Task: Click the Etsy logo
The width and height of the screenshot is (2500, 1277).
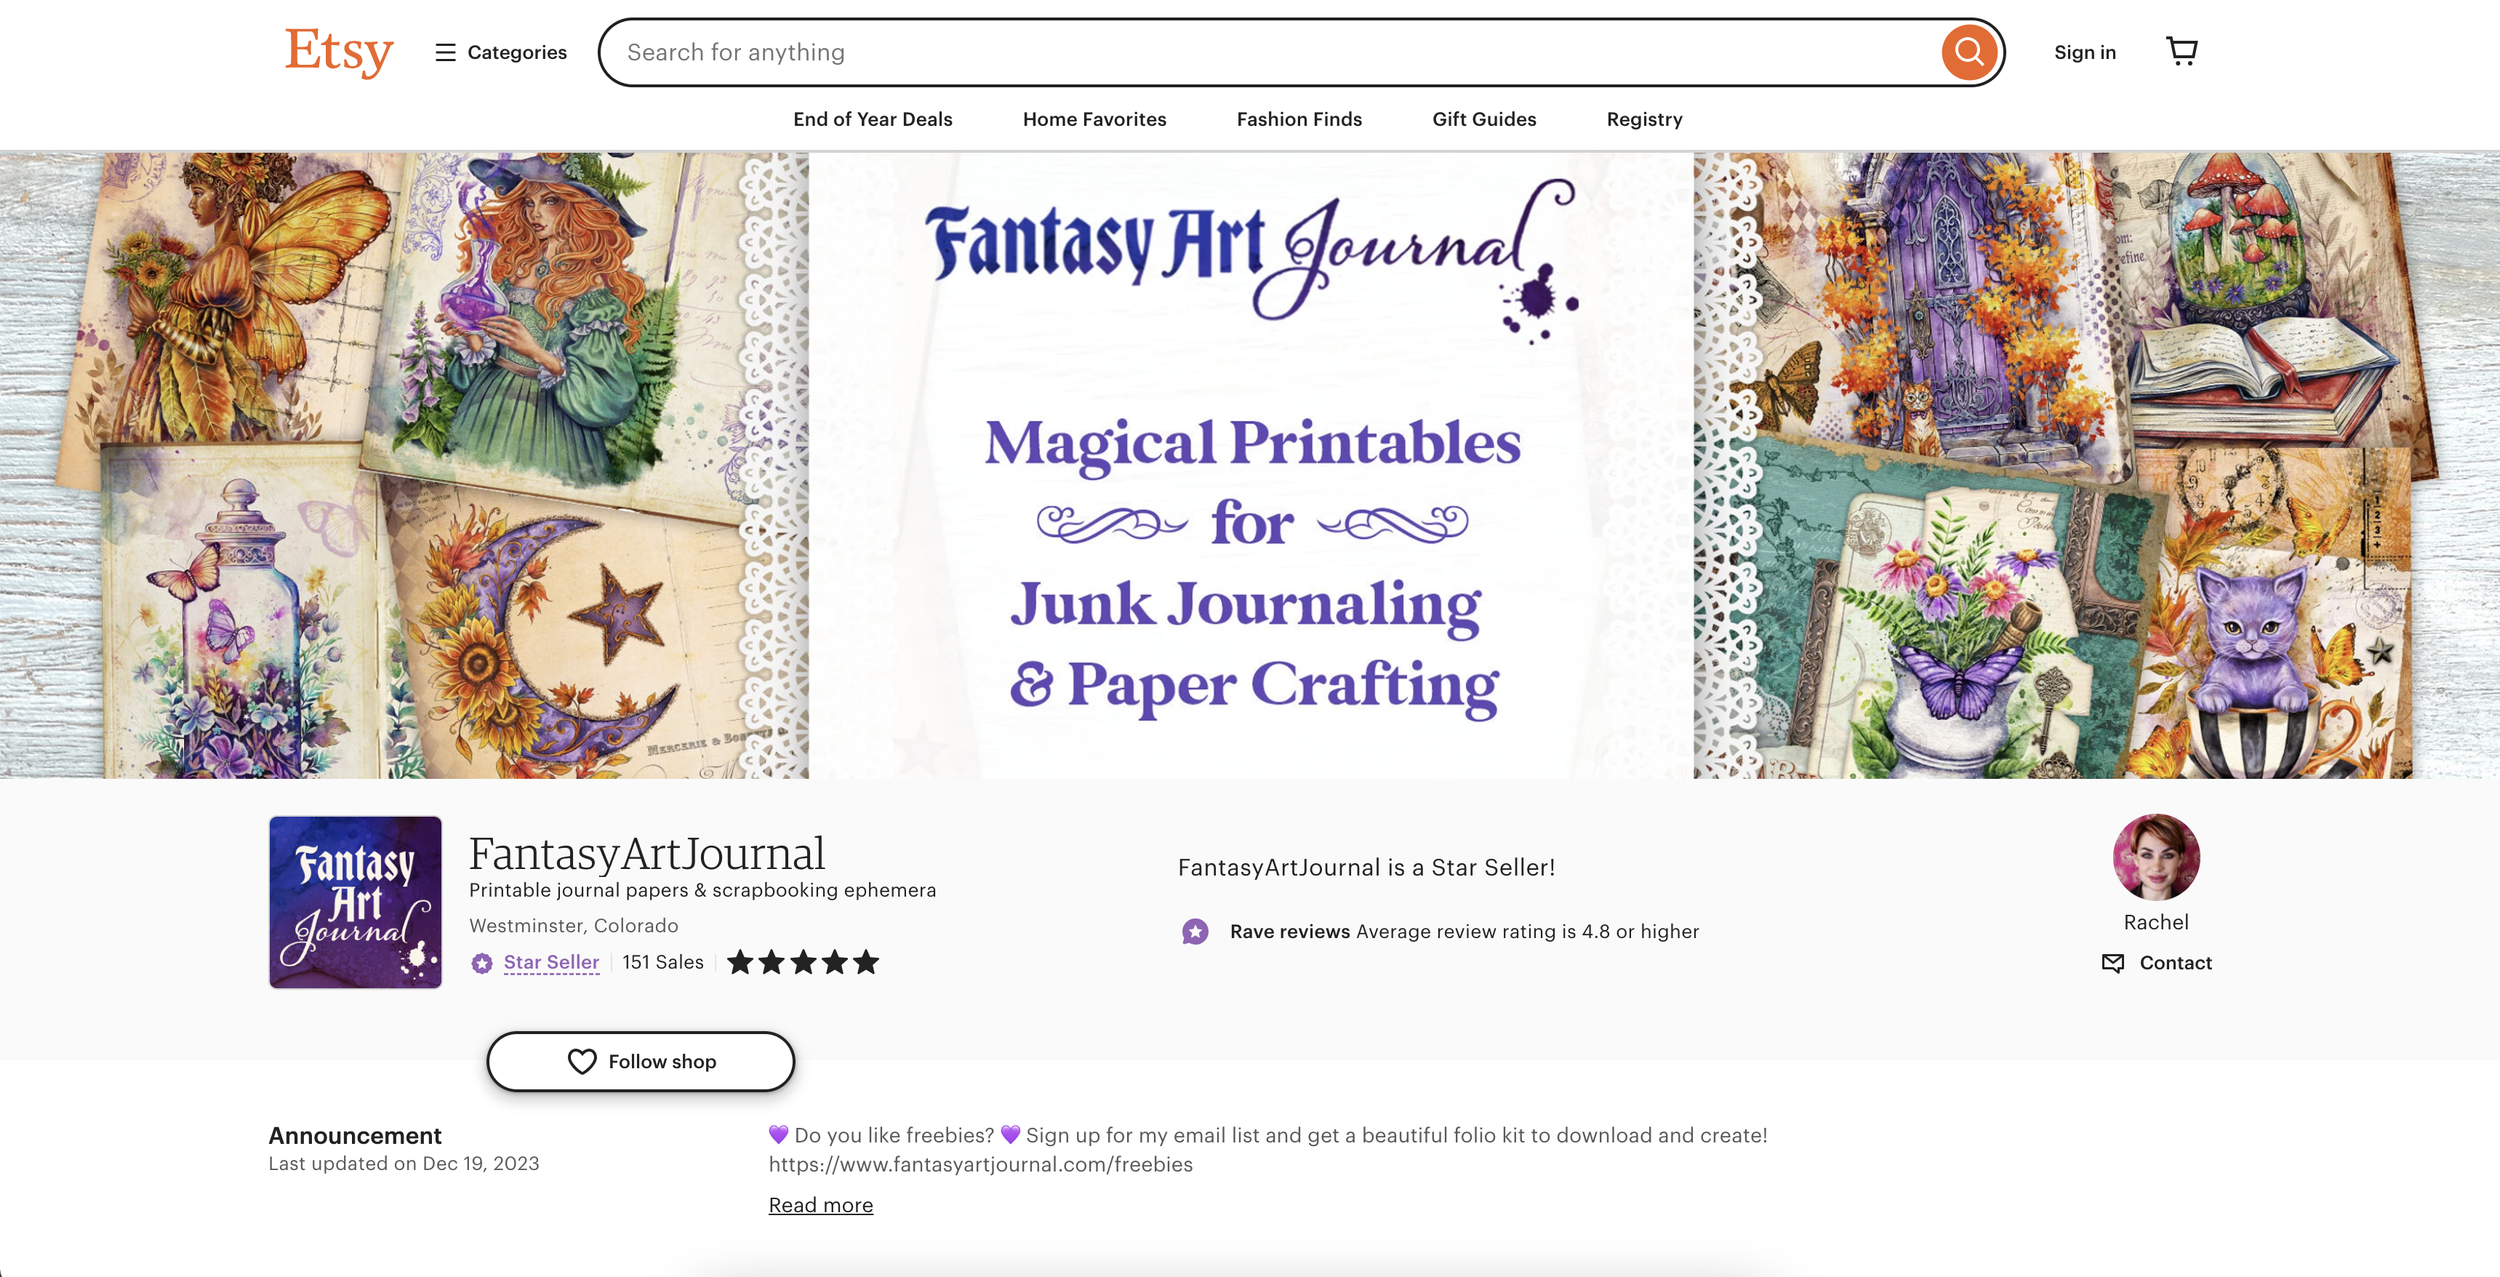Action: coord(339,51)
